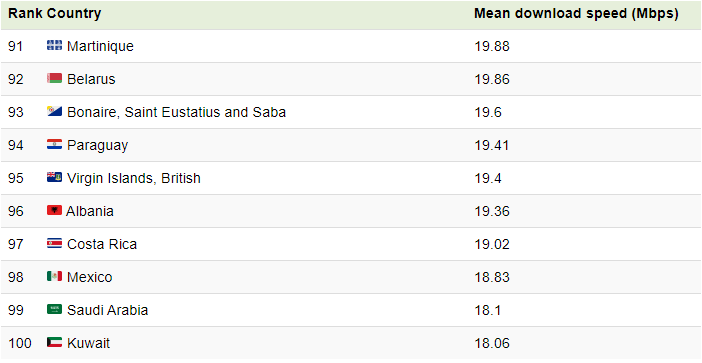Screen dimensions: 702x363
Task: Click the Martinique flag icon
Action: pos(54,45)
